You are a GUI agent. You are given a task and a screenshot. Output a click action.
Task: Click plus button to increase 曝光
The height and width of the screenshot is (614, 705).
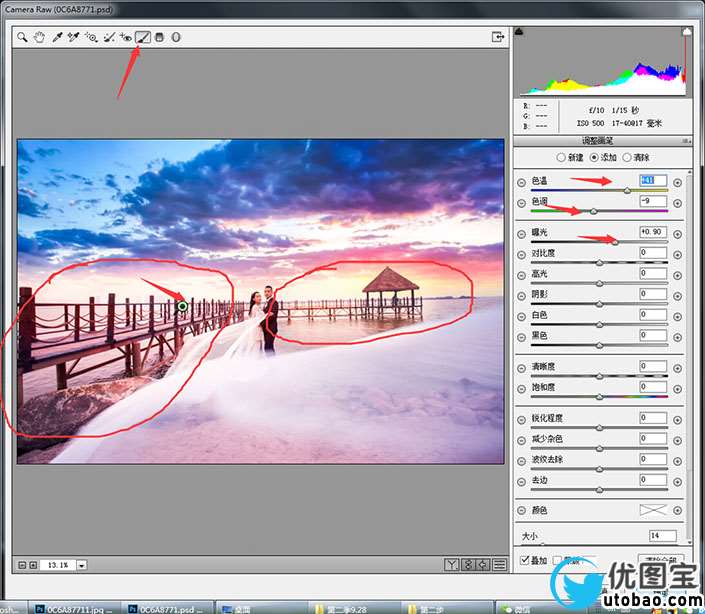[x=677, y=233]
